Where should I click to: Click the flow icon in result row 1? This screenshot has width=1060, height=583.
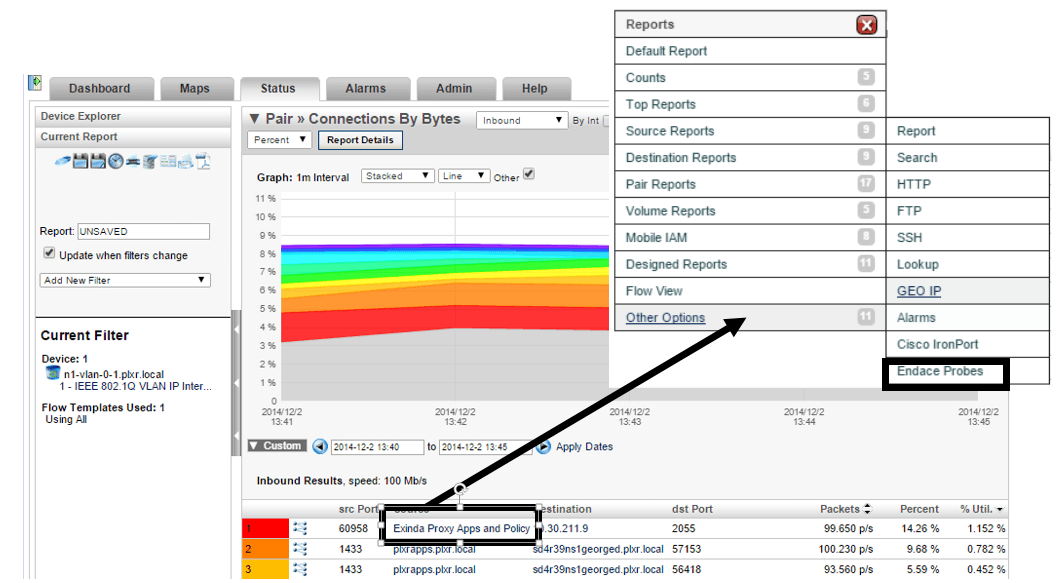click(300, 528)
